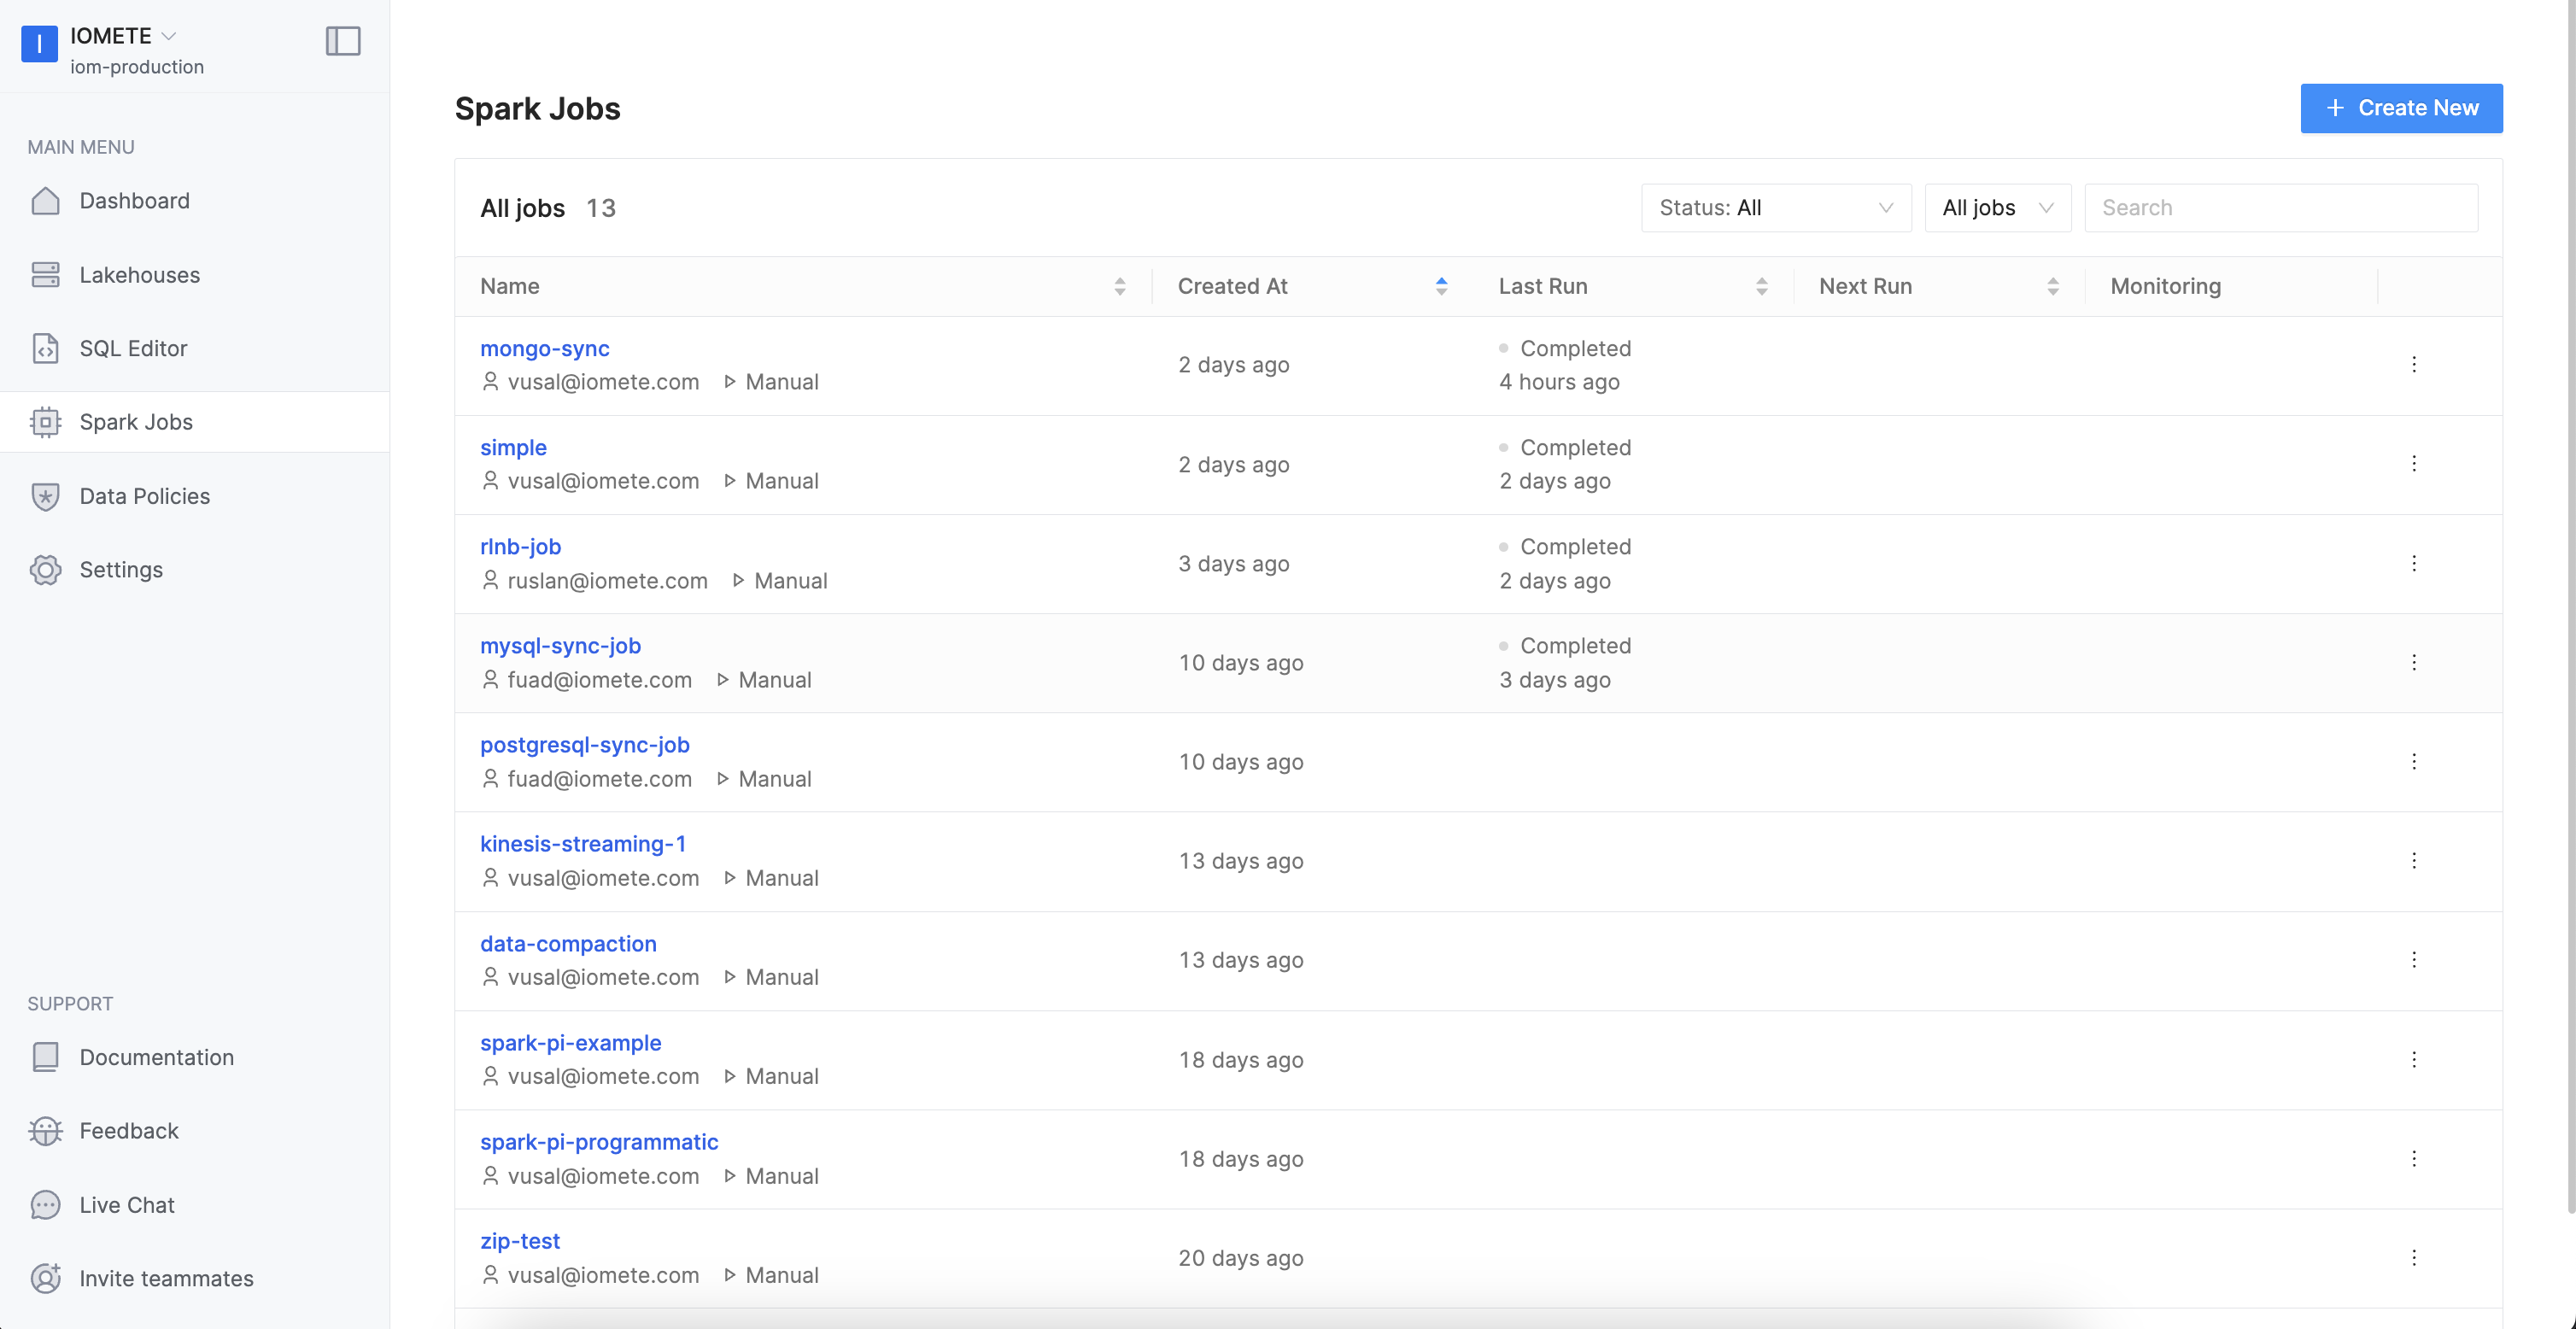Focus the Search jobs input field
The height and width of the screenshot is (1329, 2576).
[x=2281, y=208]
